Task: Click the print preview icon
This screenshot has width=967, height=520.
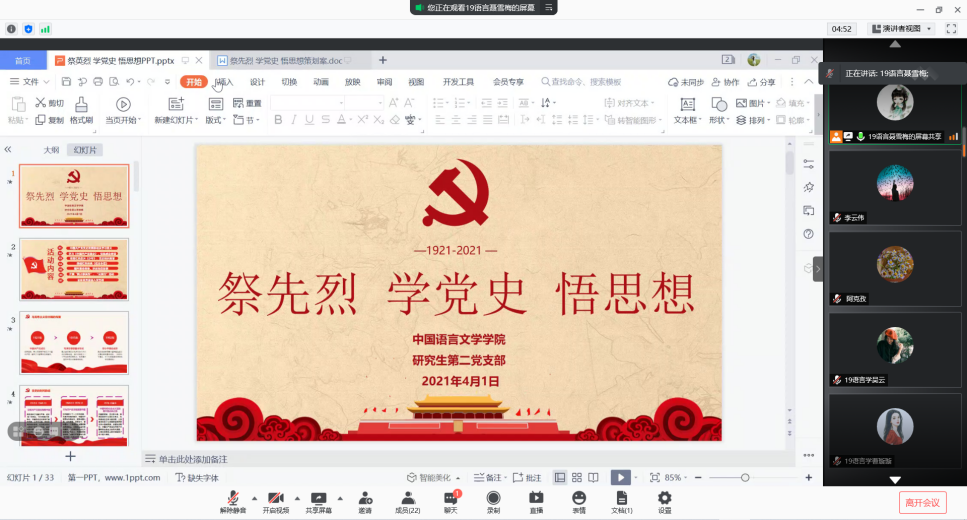Action: click(x=114, y=81)
